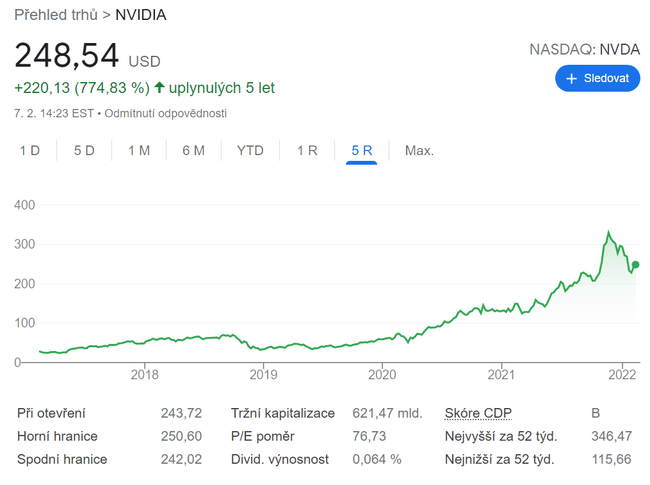The height and width of the screenshot is (485, 650).
Task: Click the green up arrow beside the gain
Action: [x=159, y=88]
